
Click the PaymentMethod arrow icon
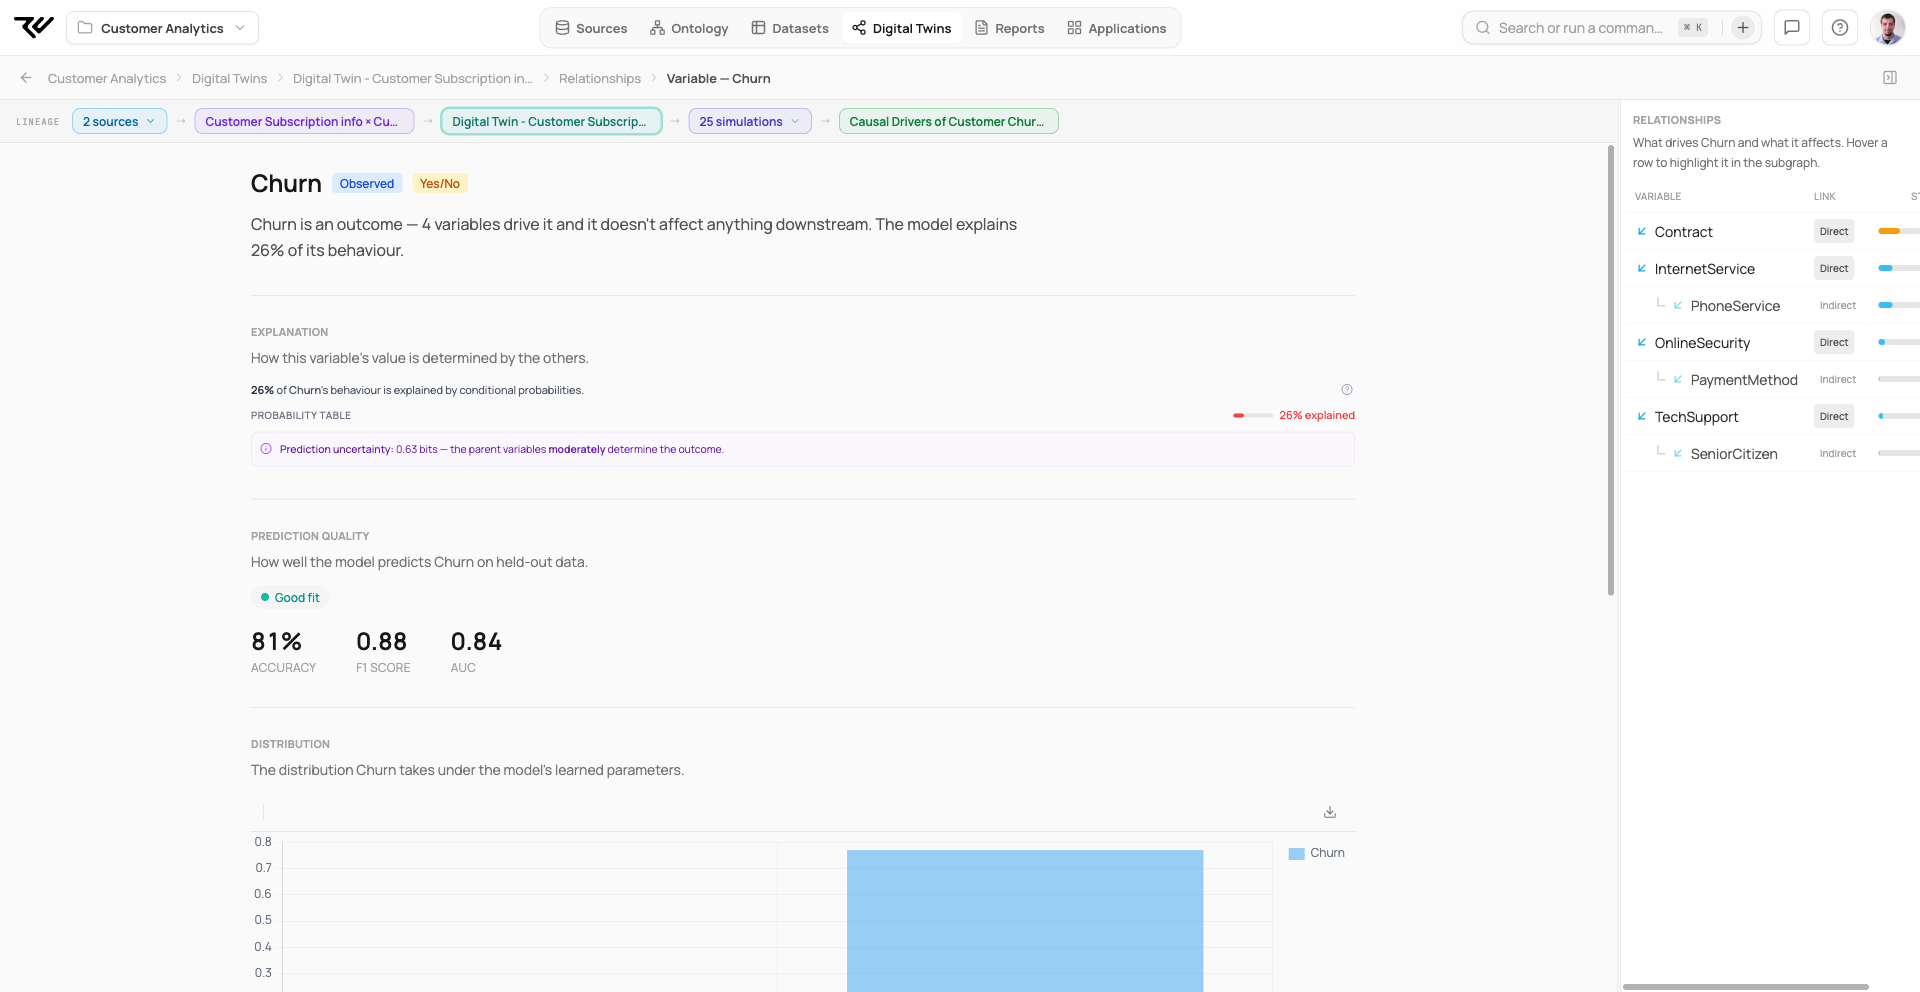[1678, 379]
